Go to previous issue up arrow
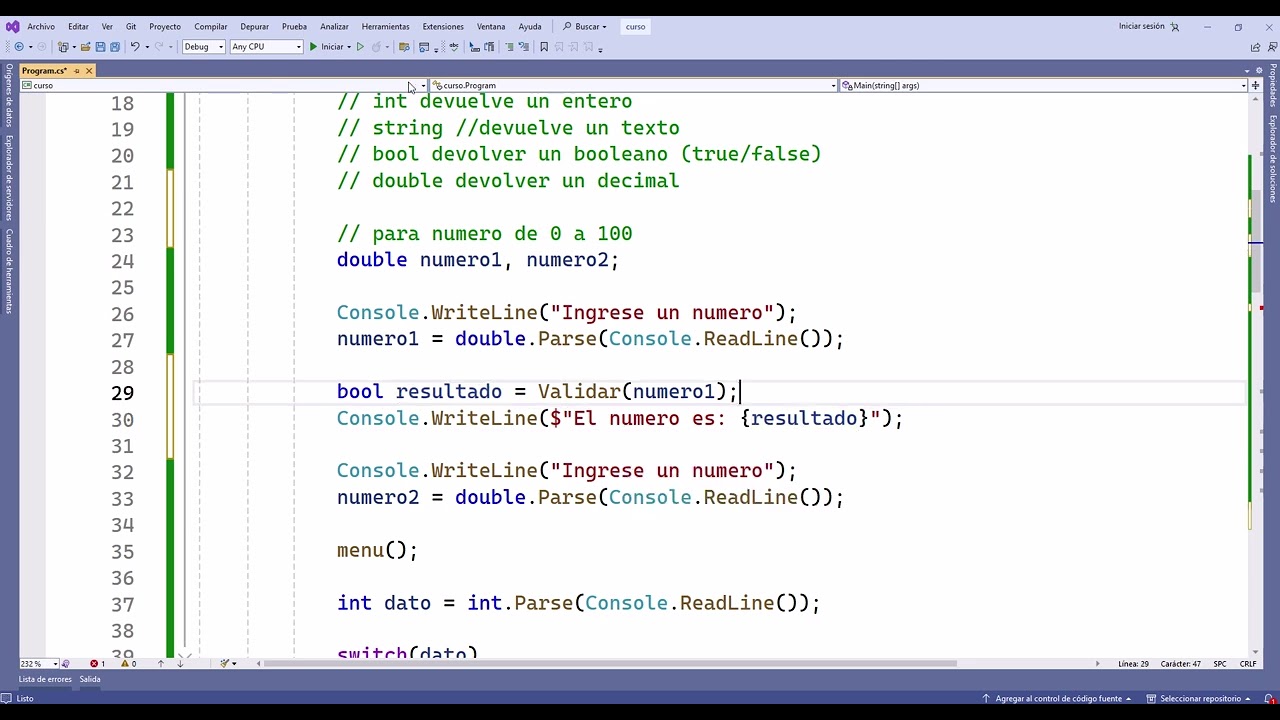The image size is (1280, 720). (x=161, y=664)
